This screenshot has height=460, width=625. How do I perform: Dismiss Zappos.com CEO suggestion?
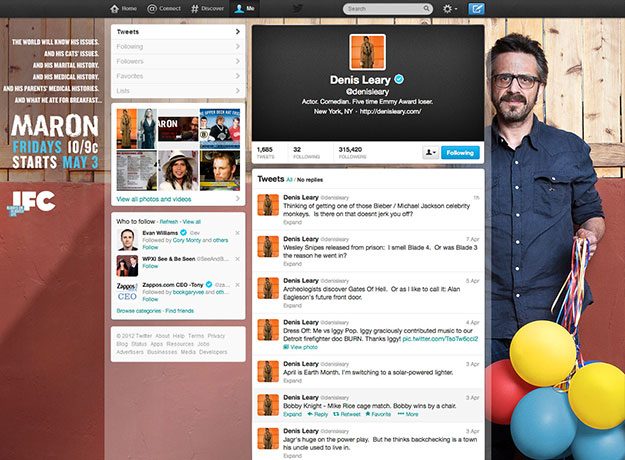pos(238,285)
